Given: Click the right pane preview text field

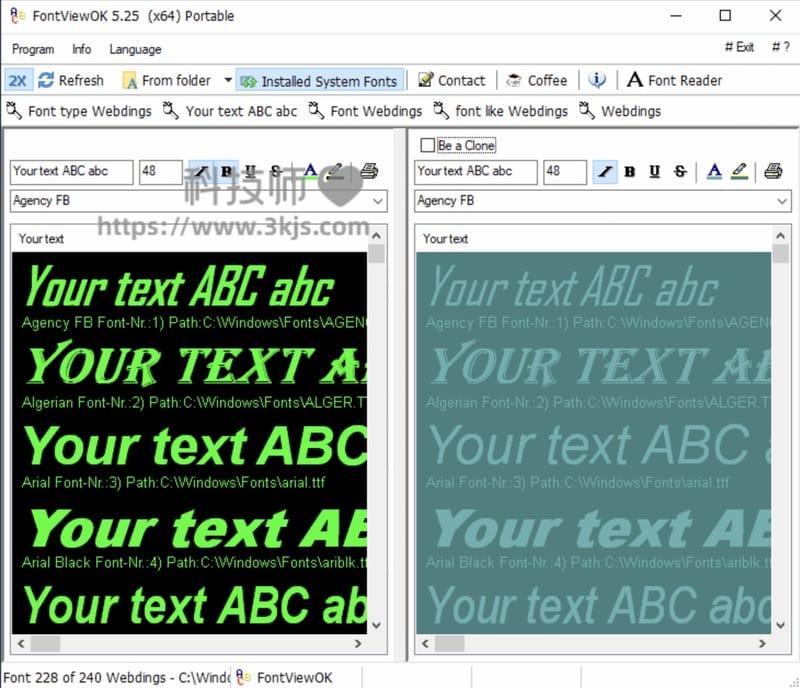Looking at the screenshot, I should 476,172.
